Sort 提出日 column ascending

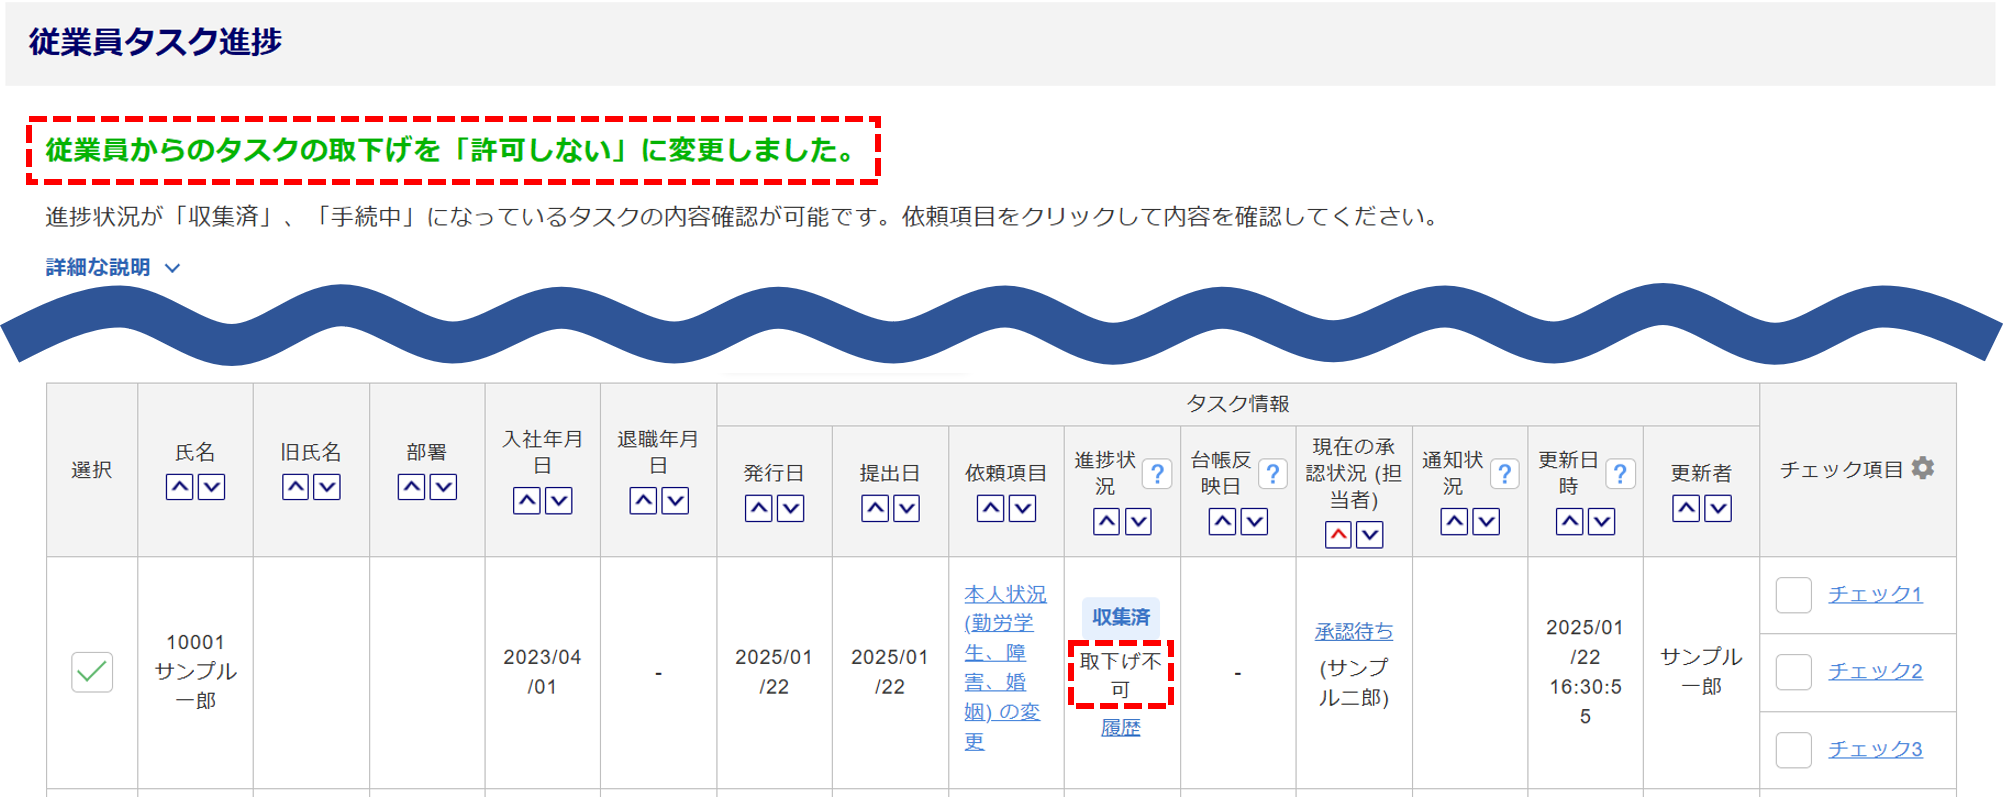point(875,509)
